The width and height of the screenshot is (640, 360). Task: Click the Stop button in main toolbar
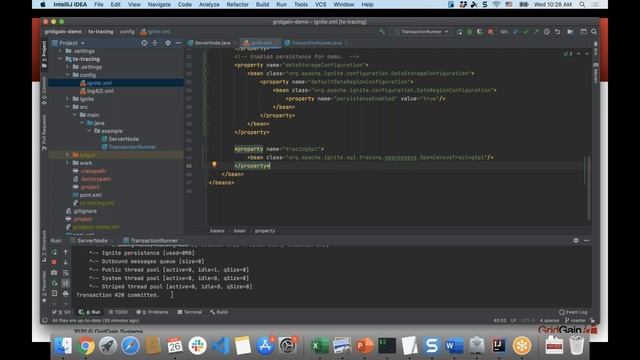coord(490,31)
